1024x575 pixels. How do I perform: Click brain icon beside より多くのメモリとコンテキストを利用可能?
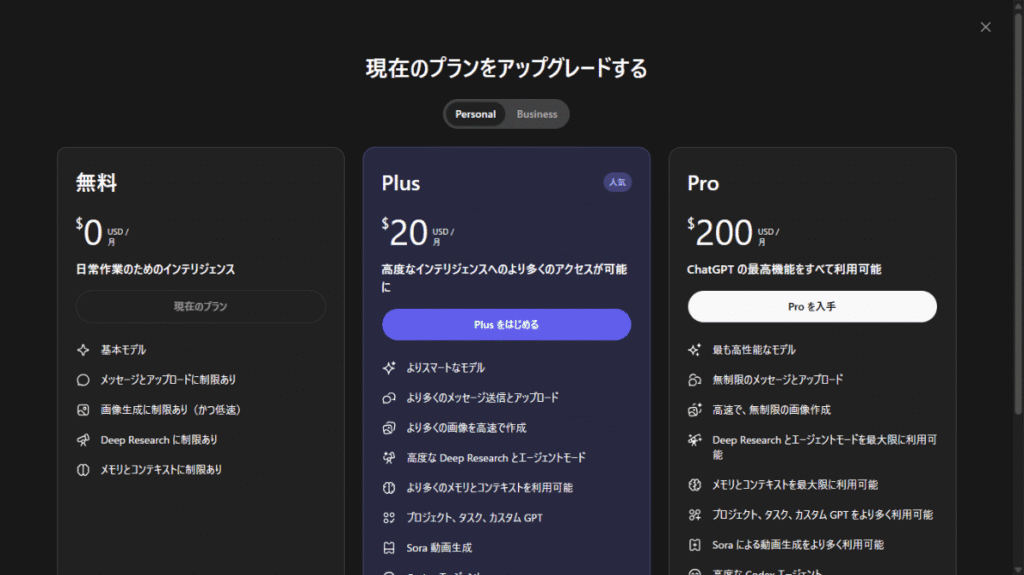[389, 488]
